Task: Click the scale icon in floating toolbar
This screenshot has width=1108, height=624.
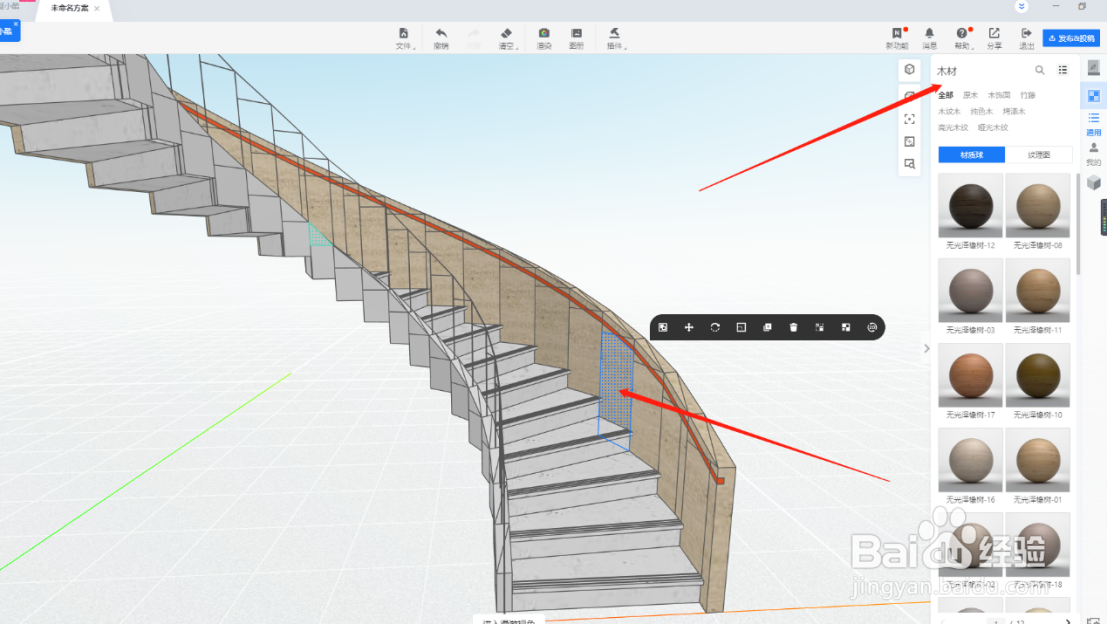Action: pyautogui.click(x=741, y=327)
